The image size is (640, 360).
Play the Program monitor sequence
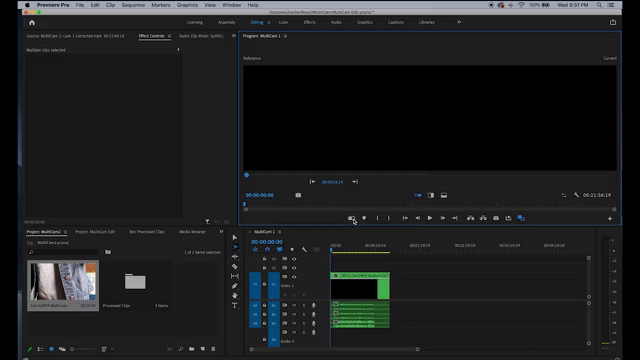point(430,218)
